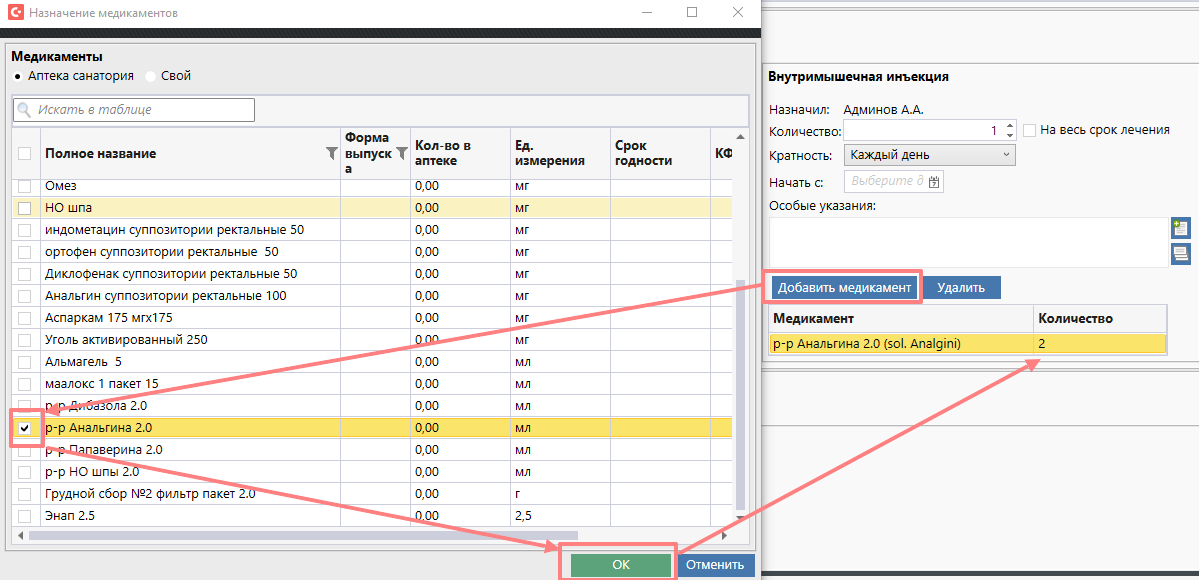Maximize the Назначение медикаментов window
Image resolution: width=1199 pixels, height=580 pixels.
click(692, 13)
